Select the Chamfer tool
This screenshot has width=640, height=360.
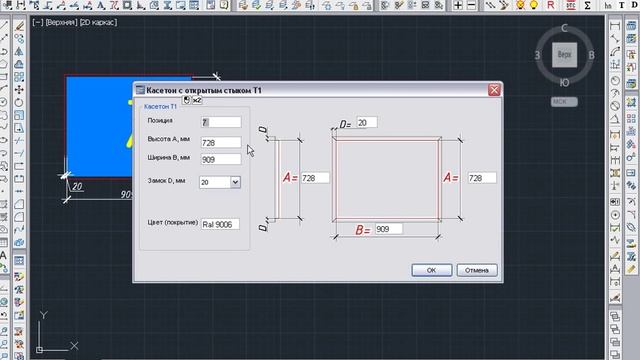tap(19, 204)
